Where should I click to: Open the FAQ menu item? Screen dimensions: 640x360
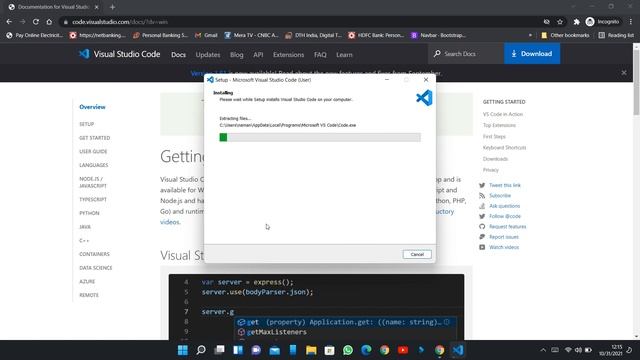(x=320, y=54)
